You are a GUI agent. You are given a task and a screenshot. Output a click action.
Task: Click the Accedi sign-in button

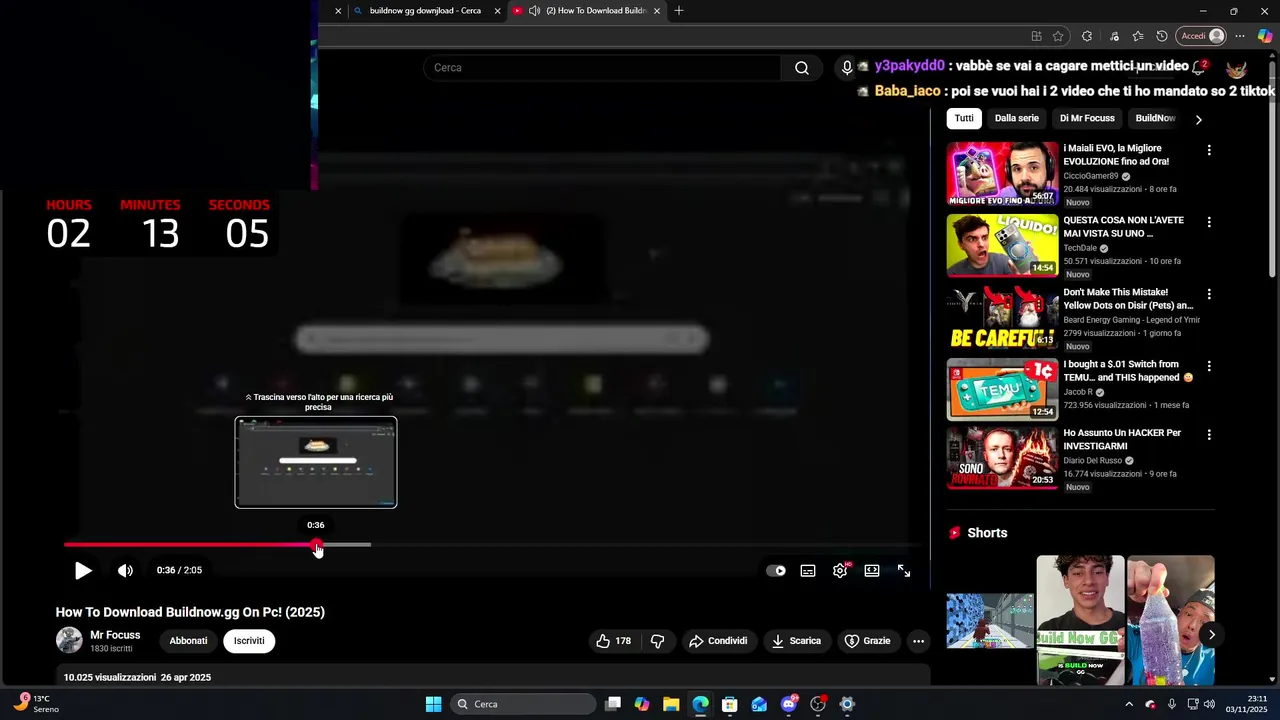[1202, 36]
